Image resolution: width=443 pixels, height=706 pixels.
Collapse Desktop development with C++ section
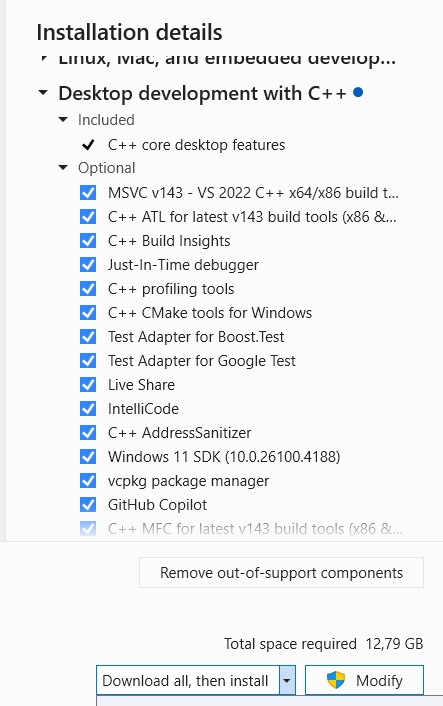coord(43,93)
